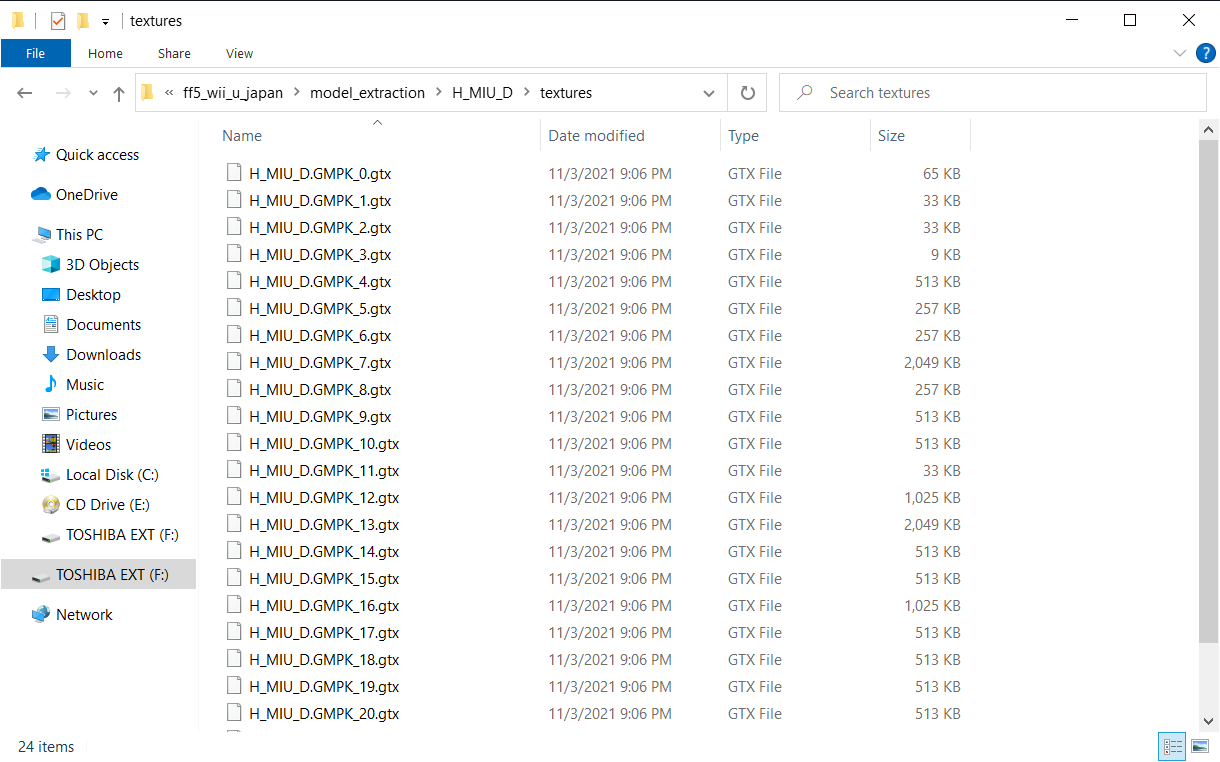Click the file list vertical scrollbar
The height and width of the screenshot is (762, 1220).
coord(1208,391)
